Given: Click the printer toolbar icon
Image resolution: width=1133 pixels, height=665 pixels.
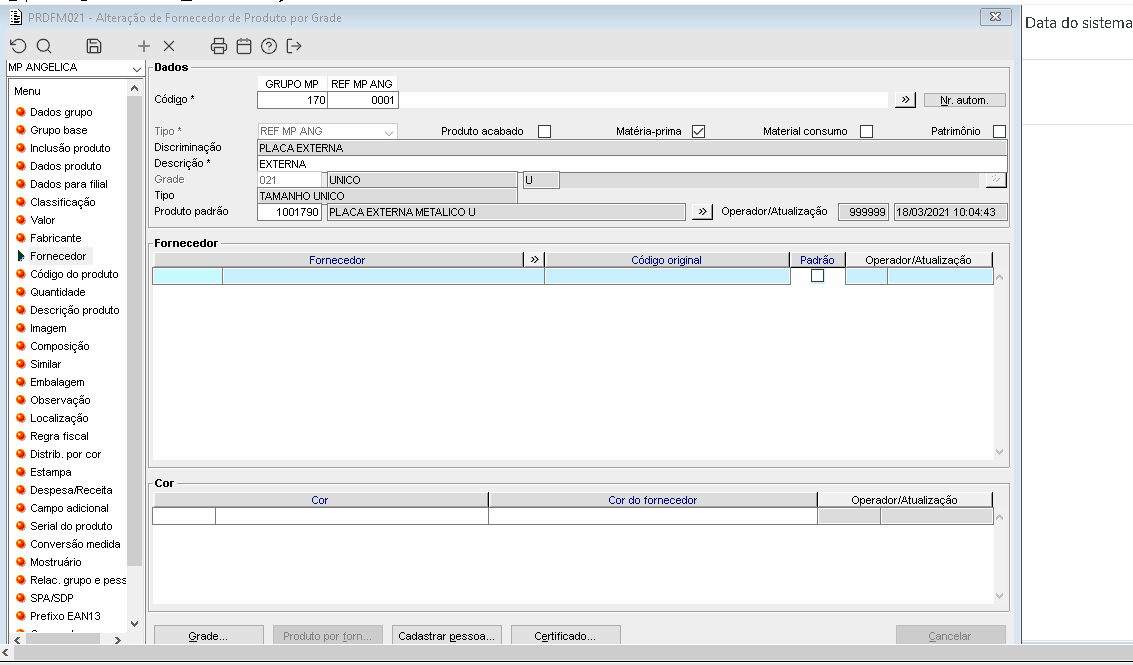Looking at the screenshot, I should [219, 46].
